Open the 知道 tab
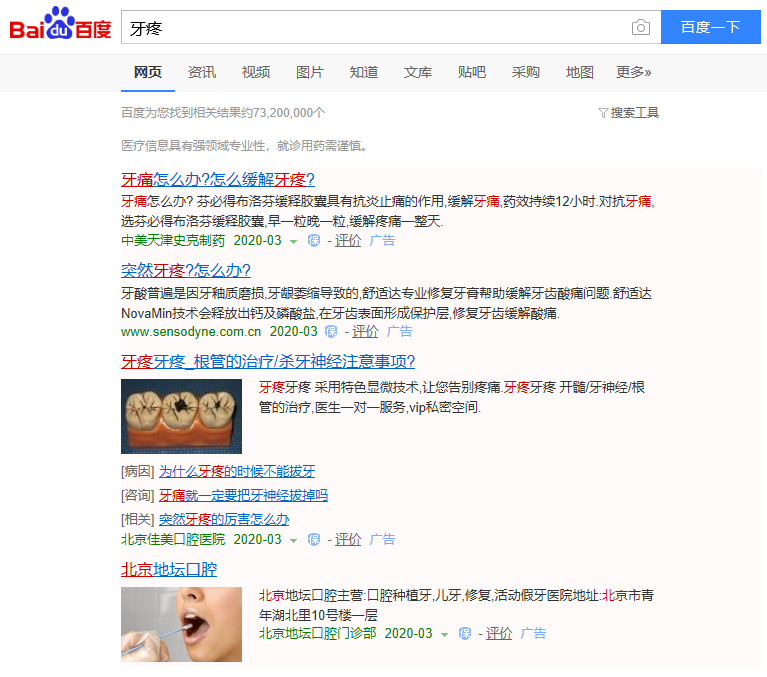The image size is (767, 677). [x=363, y=72]
